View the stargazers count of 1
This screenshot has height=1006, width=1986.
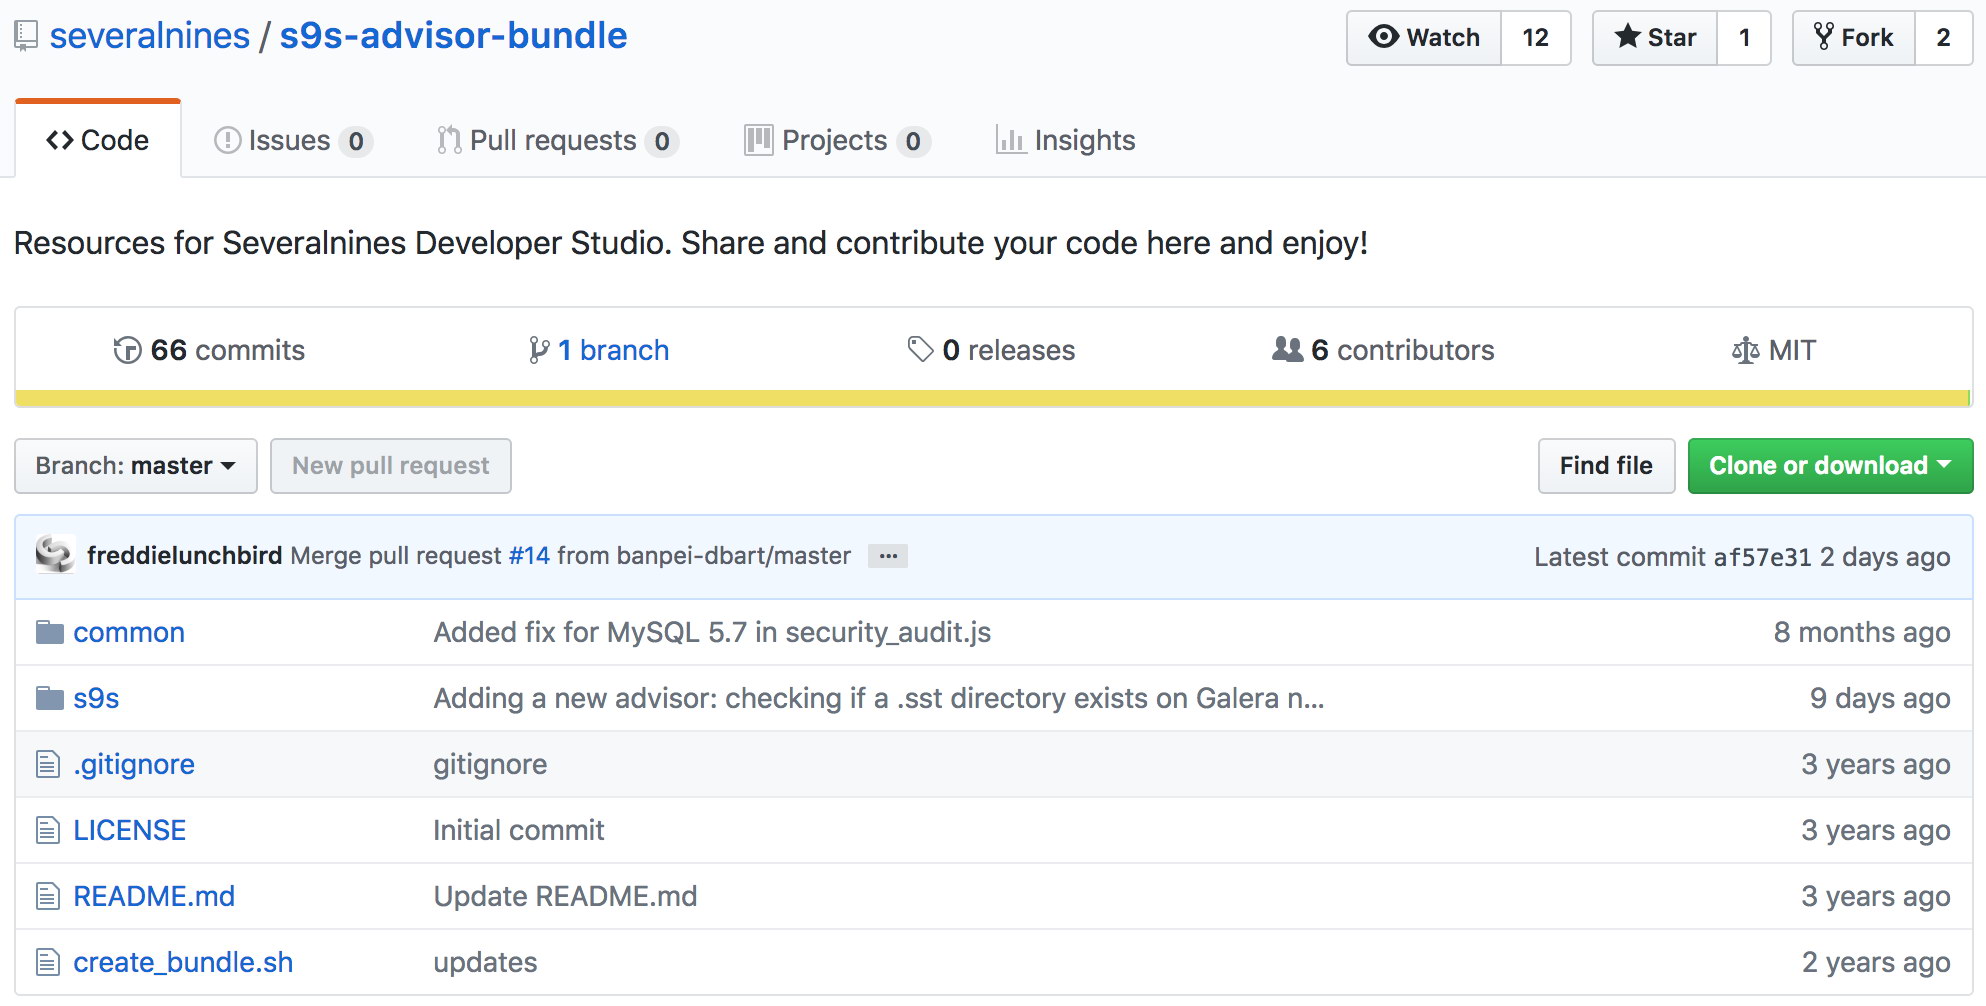(1744, 38)
